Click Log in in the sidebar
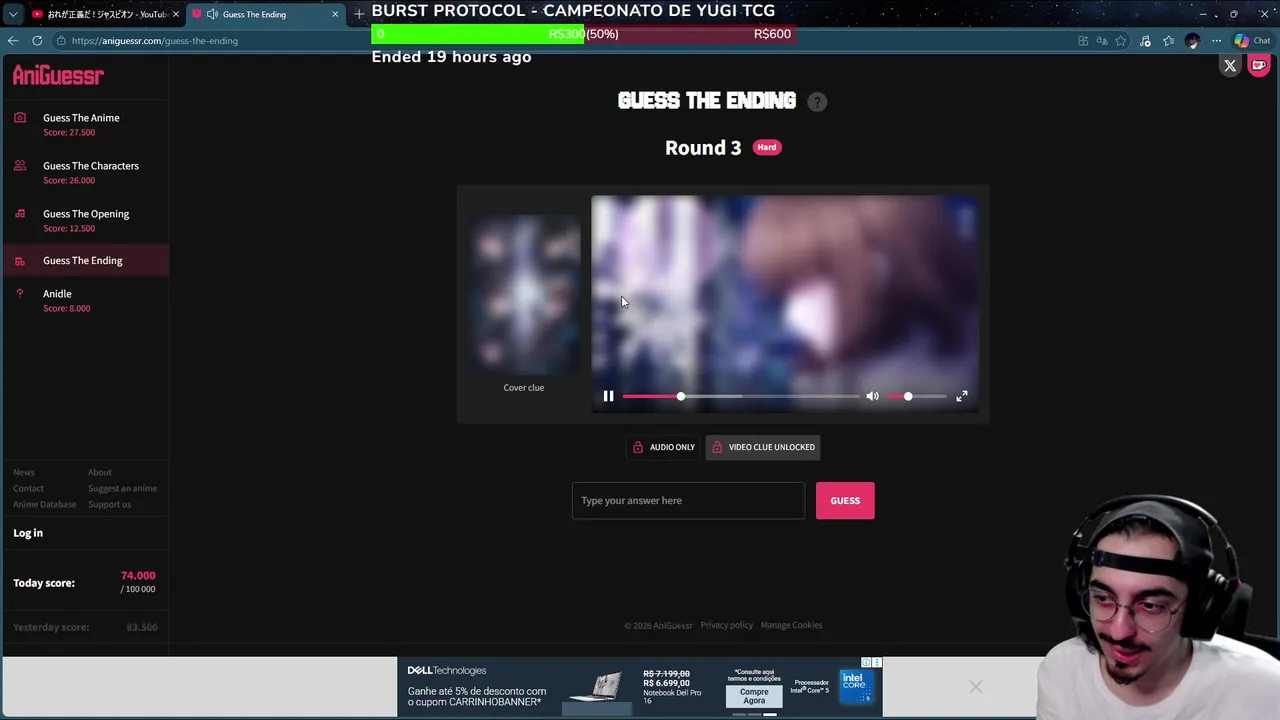 (x=28, y=533)
